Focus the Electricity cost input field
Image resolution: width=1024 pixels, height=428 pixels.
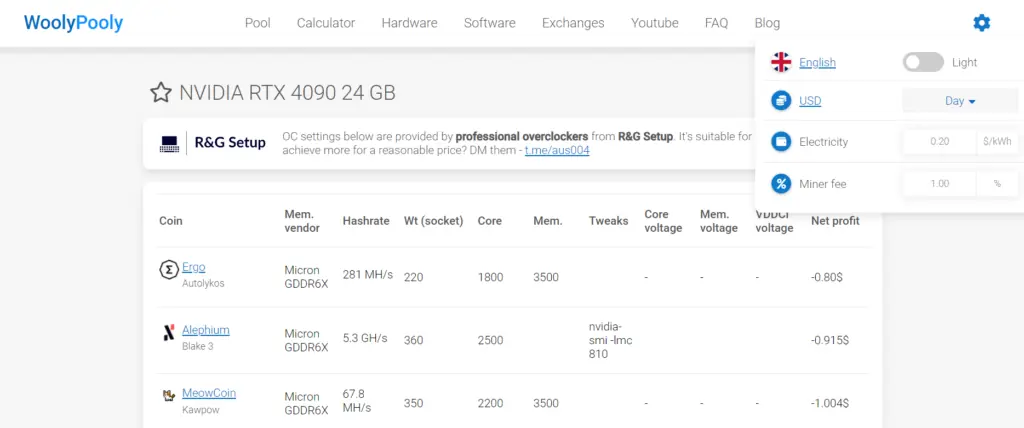click(939, 142)
